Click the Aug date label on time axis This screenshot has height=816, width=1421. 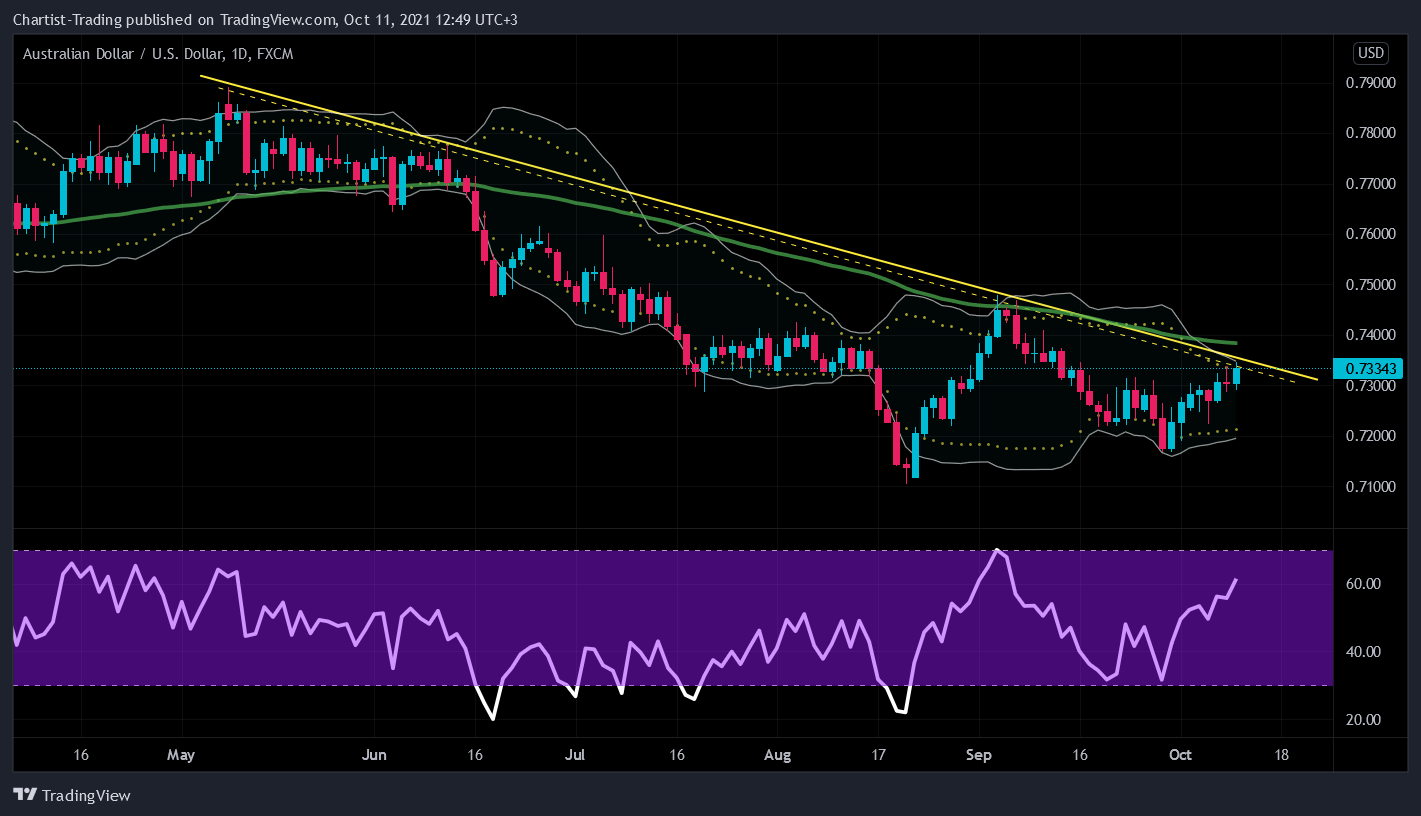(x=778, y=754)
